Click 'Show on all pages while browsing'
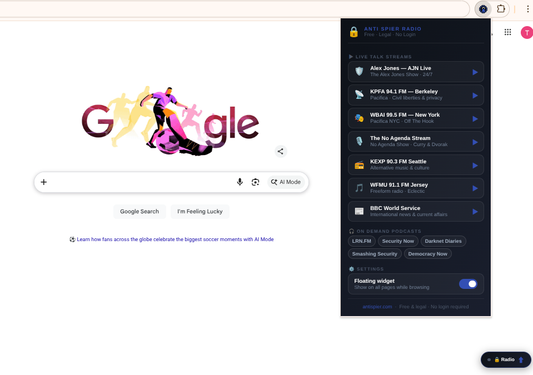This screenshot has width=533, height=375. pyautogui.click(x=392, y=287)
